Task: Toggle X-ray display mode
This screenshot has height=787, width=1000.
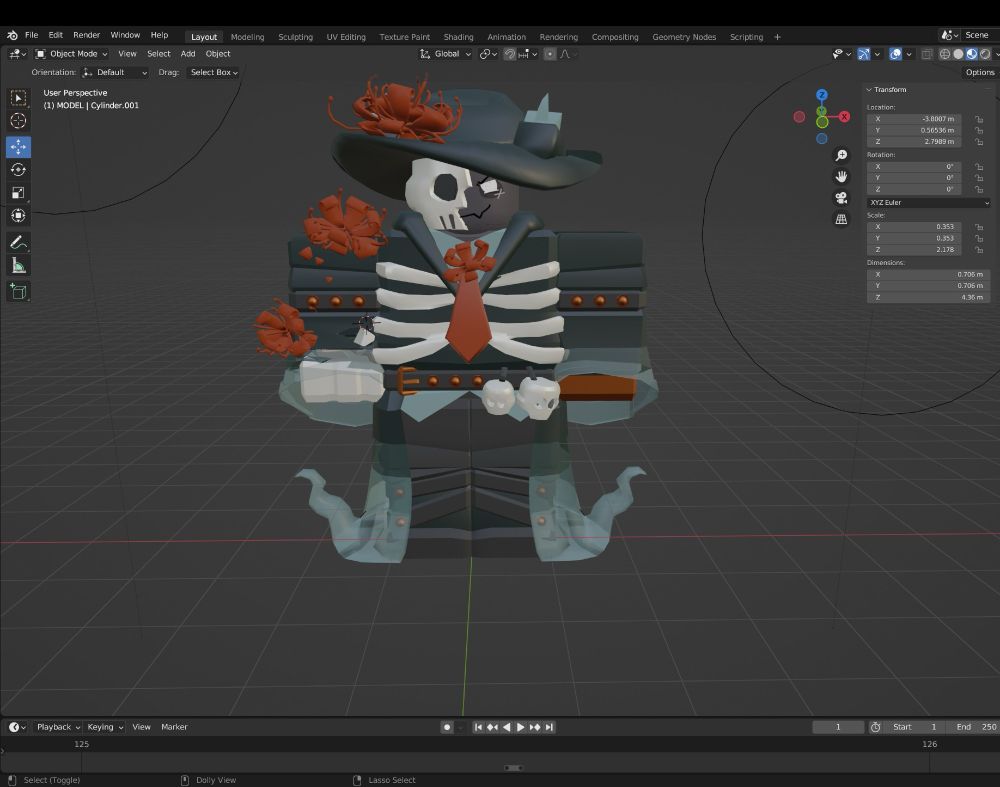Action: coord(927,54)
